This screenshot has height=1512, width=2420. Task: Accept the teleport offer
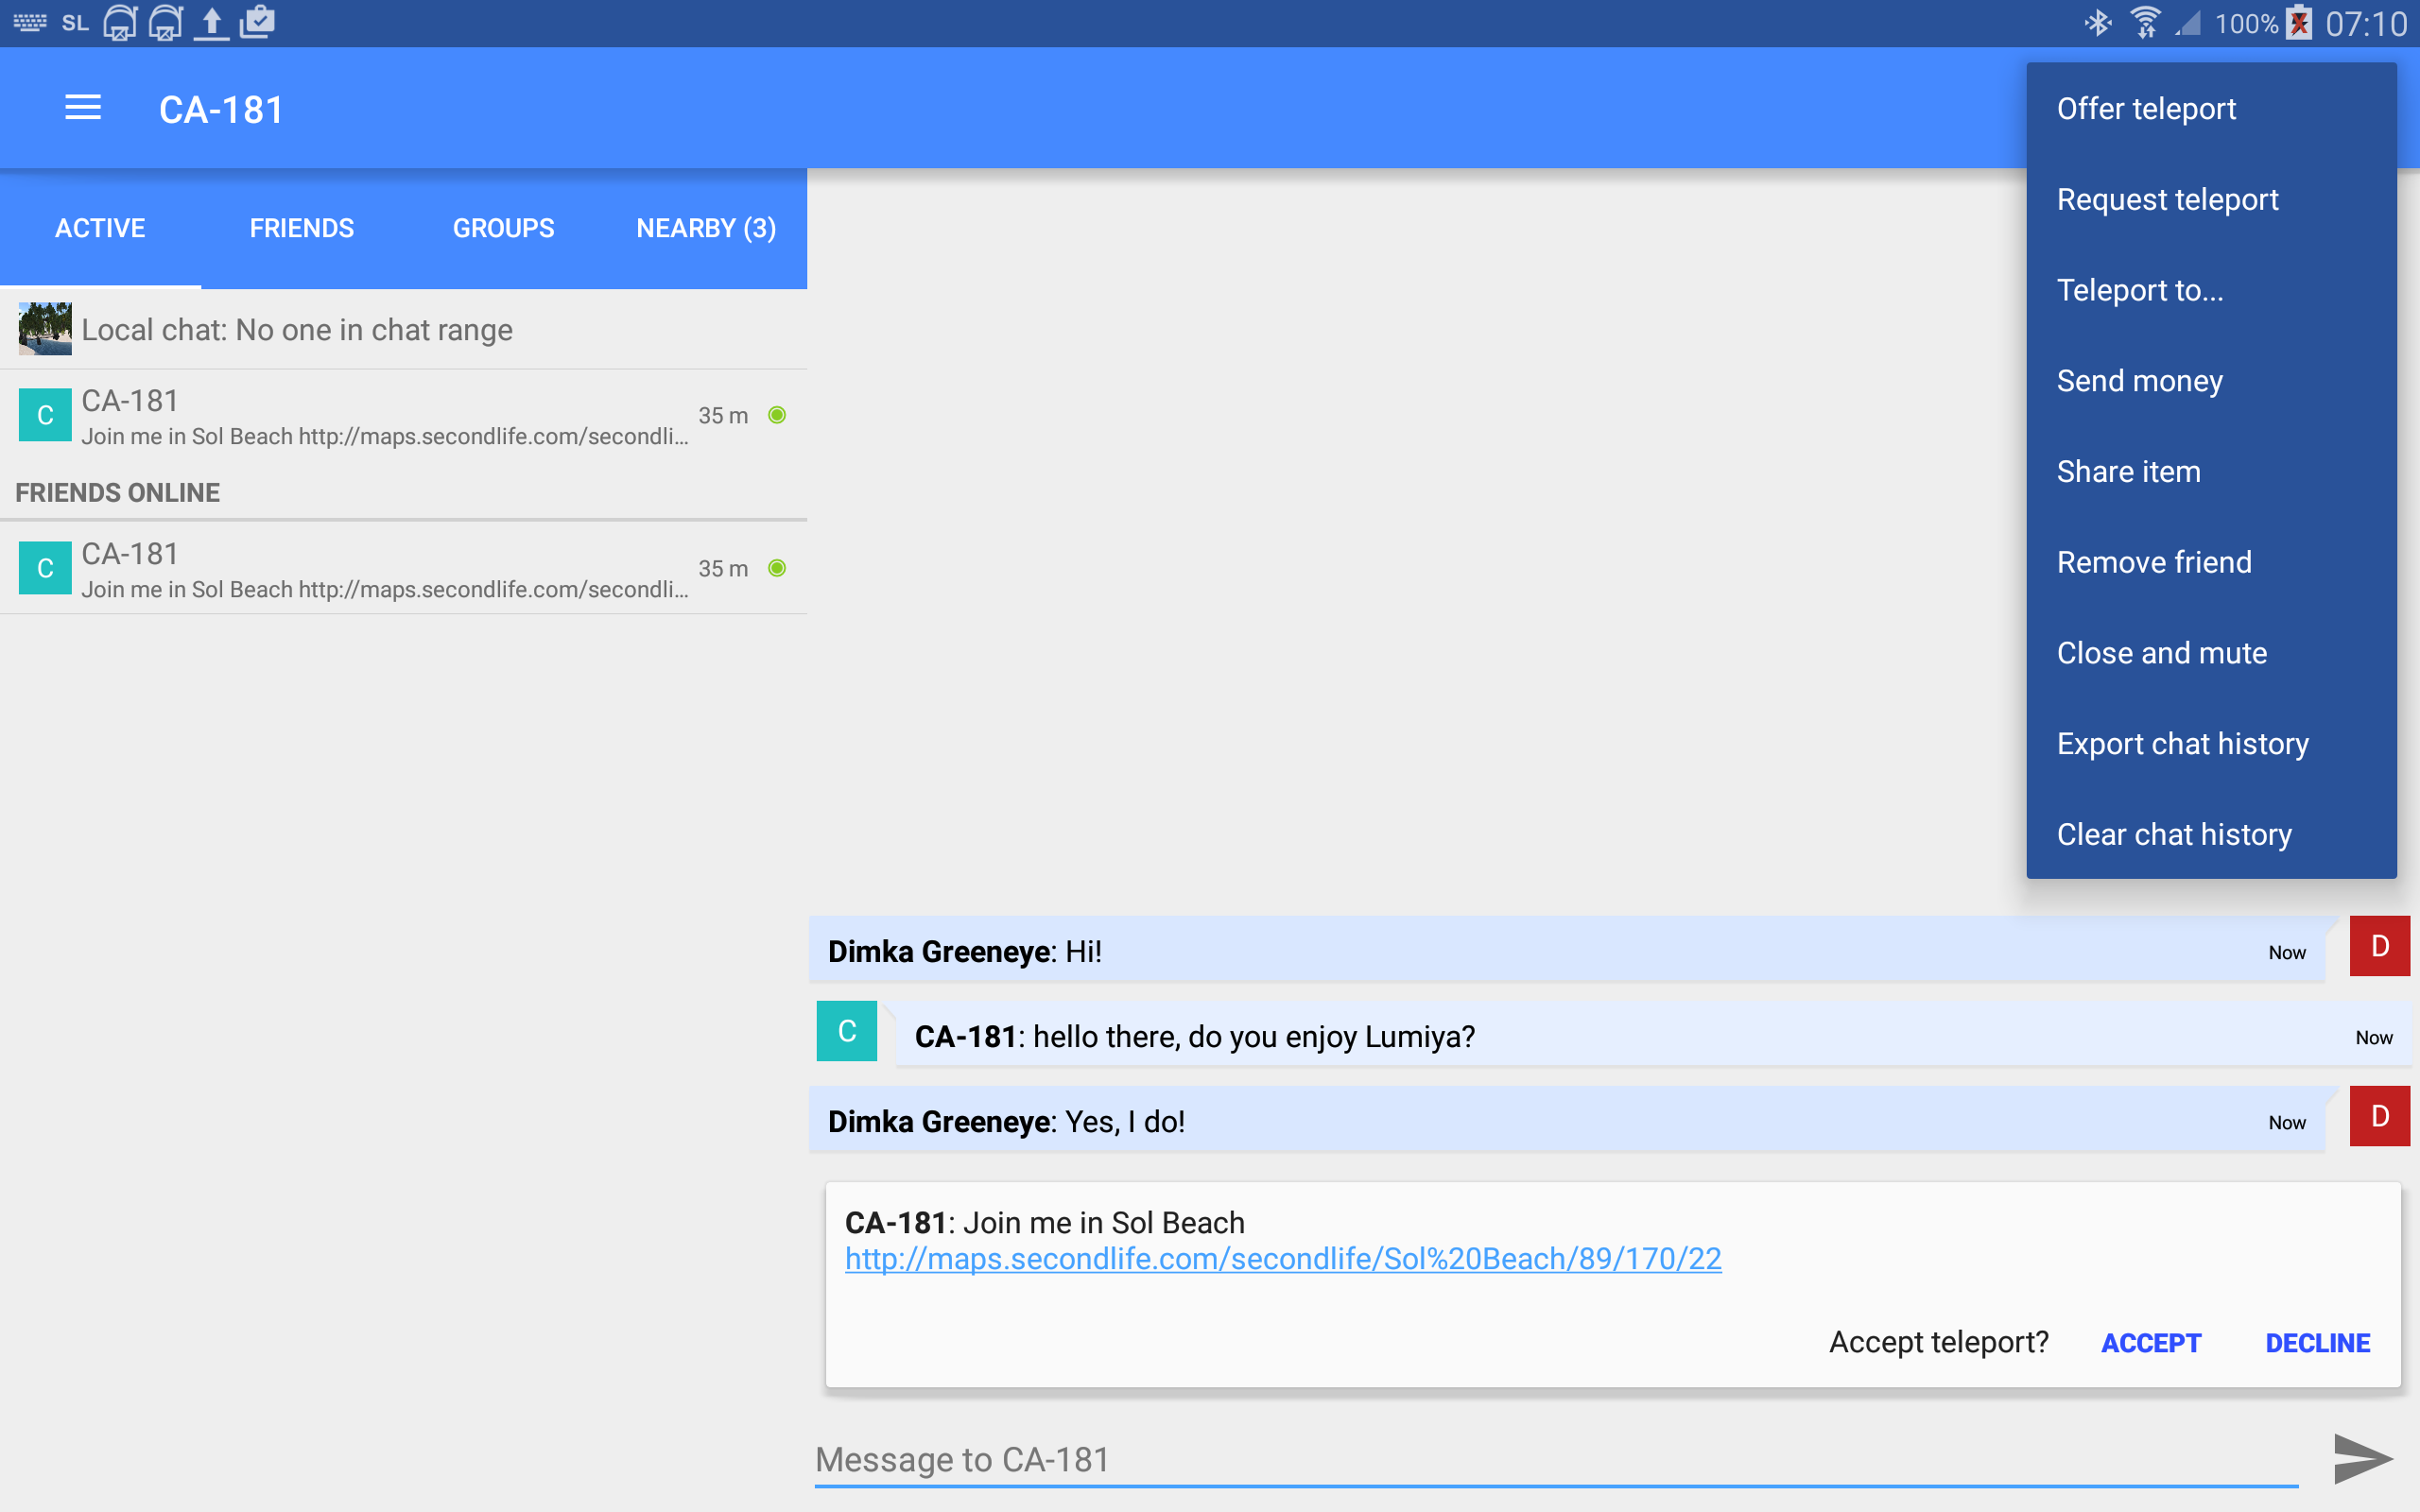tap(2151, 1343)
